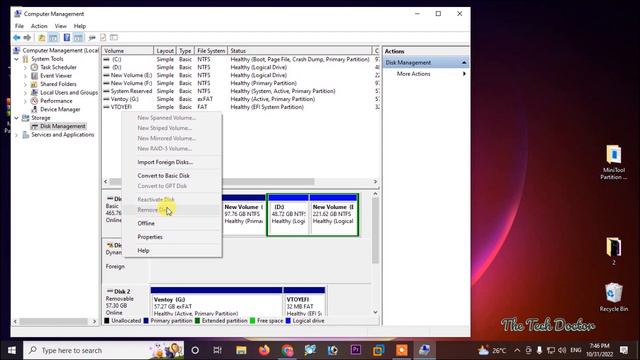
Task: Expand the Performance node arrow
Action: (x=25, y=101)
